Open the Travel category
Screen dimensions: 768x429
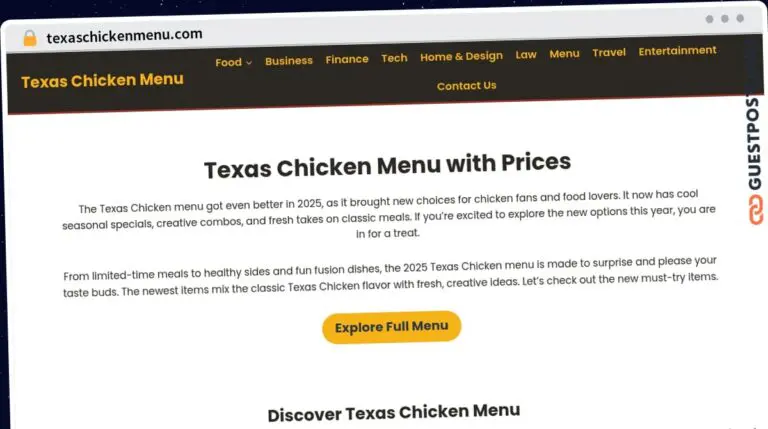[x=609, y=52]
